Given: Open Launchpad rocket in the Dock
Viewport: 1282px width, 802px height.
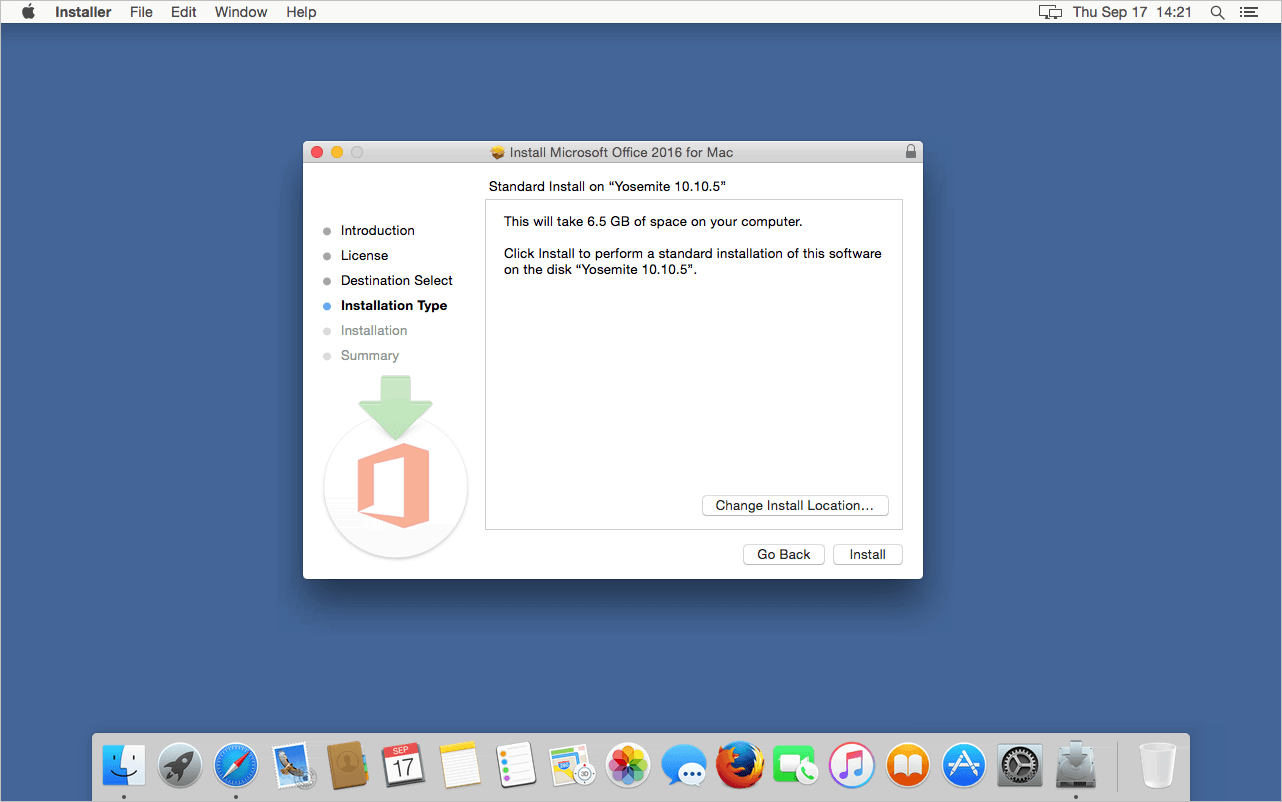Looking at the screenshot, I should point(180,766).
